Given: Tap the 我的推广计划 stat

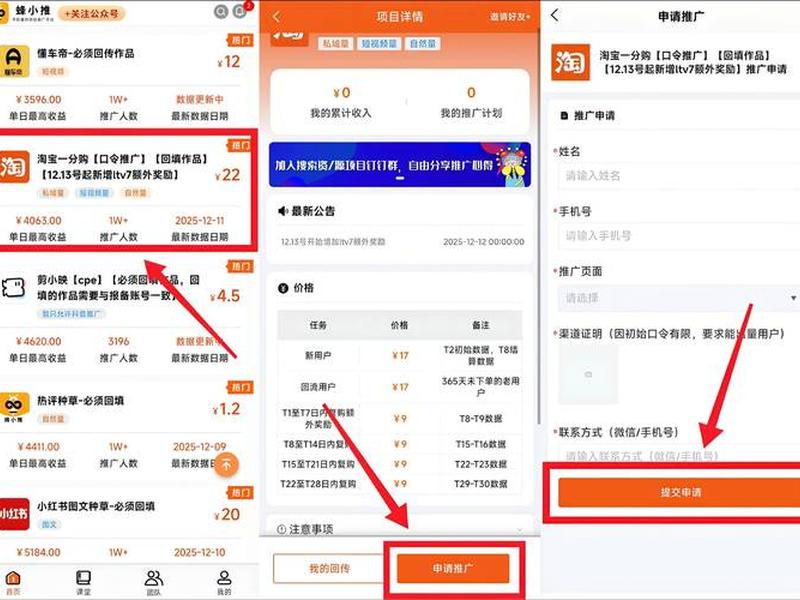Looking at the screenshot, I should pyautogui.click(x=471, y=103).
